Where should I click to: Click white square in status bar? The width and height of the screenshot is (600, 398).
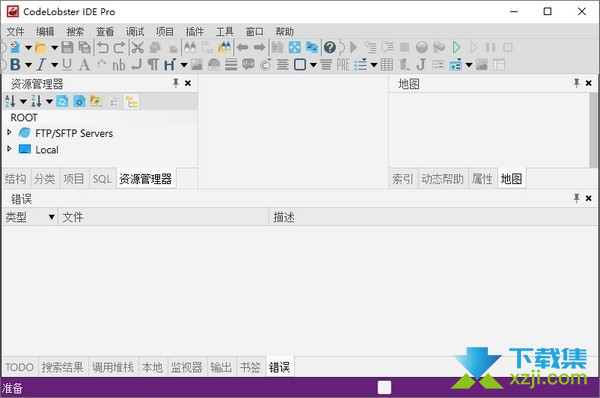(385, 388)
